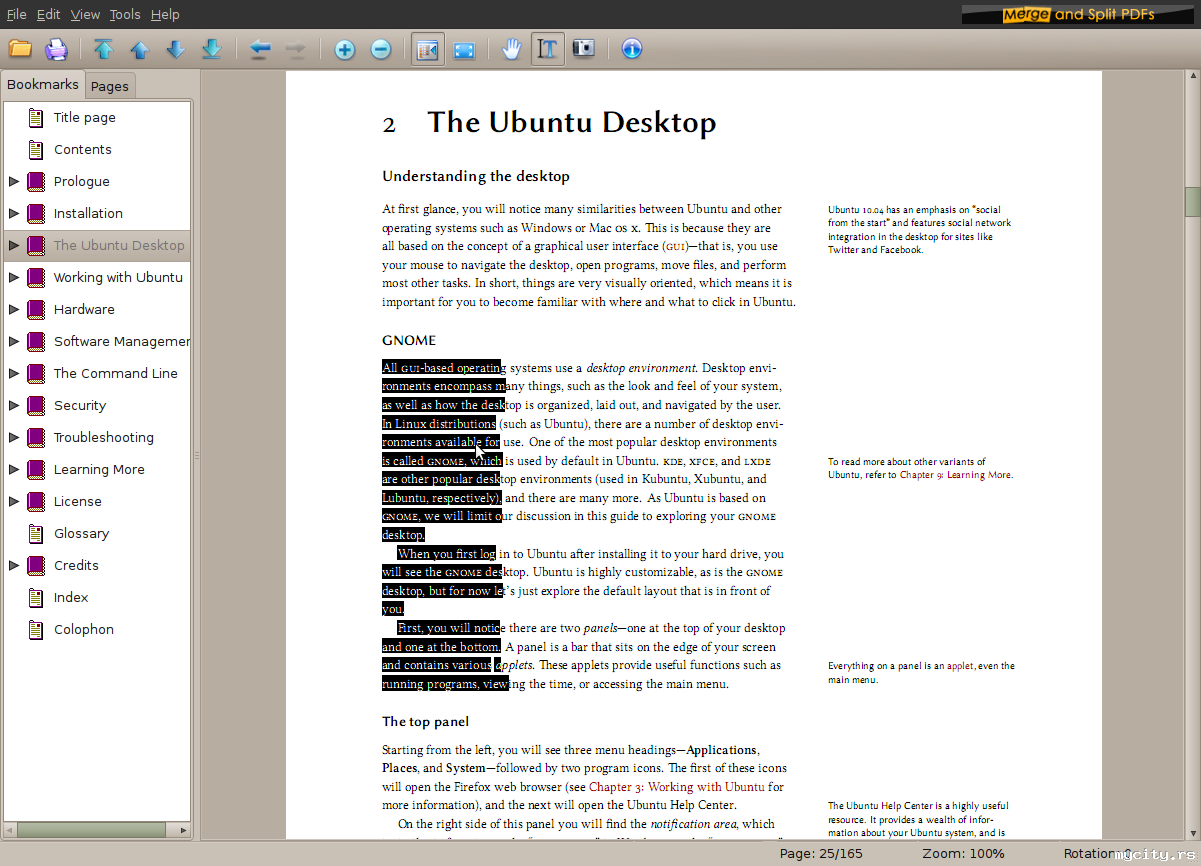Go forward with the grayed right arrow icon
Viewport: 1201px width, 866px height.
(x=296, y=48)
